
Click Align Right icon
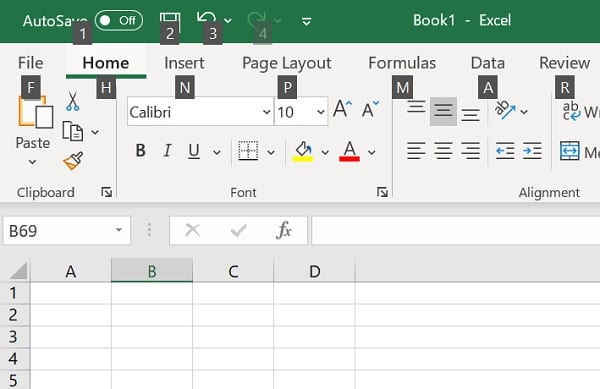470,151
